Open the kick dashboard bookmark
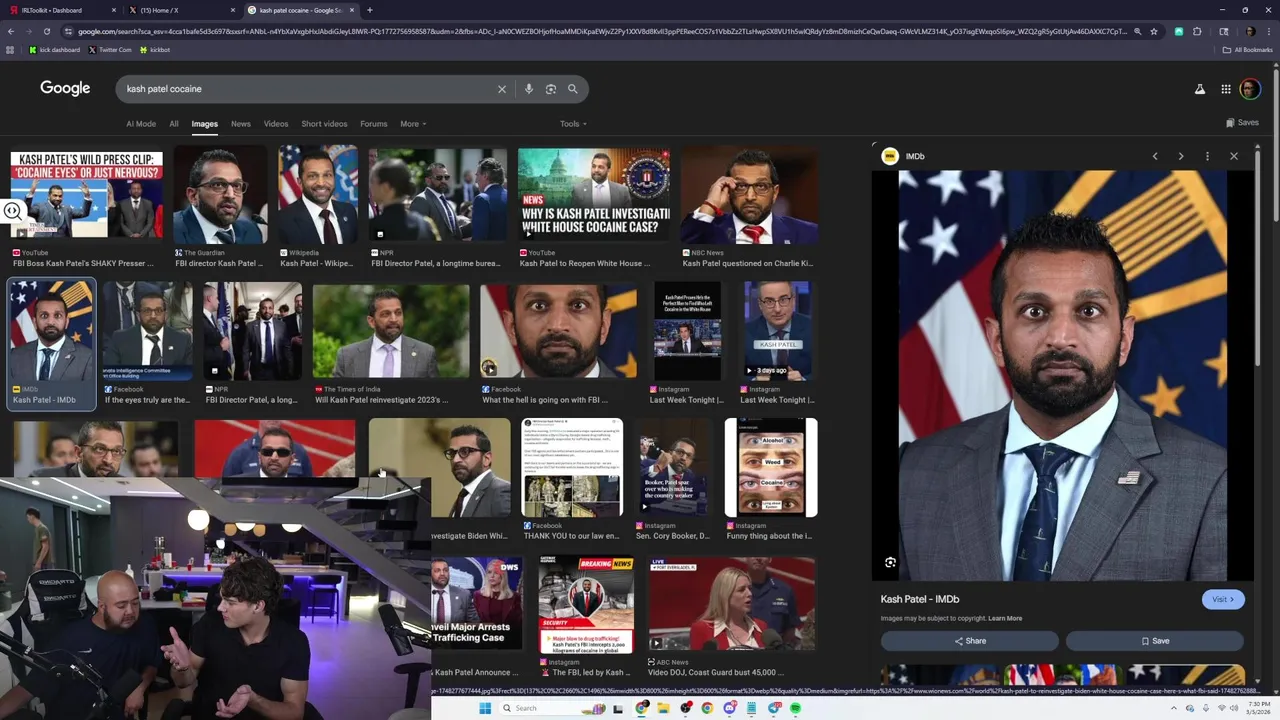 pyautogui.click(x=54, y=49)
